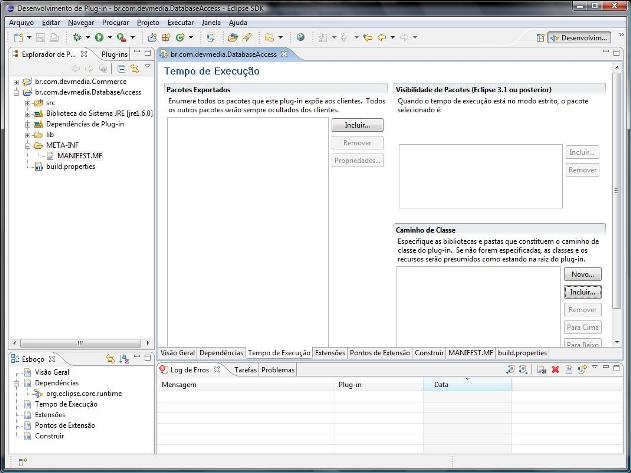Open the Log de Erros view menu triangle
Image resolution: width=631 pixels, height=473 pixels.
point(595,367)
